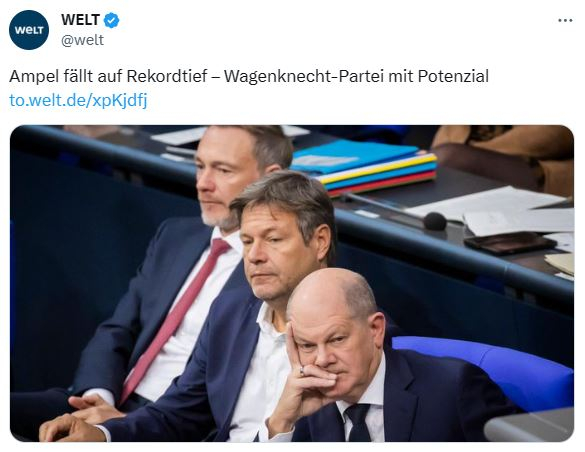Click the word Wagenknecht-Partei in the tweet
Screen dimensions: 585x452
click(304, 76)
